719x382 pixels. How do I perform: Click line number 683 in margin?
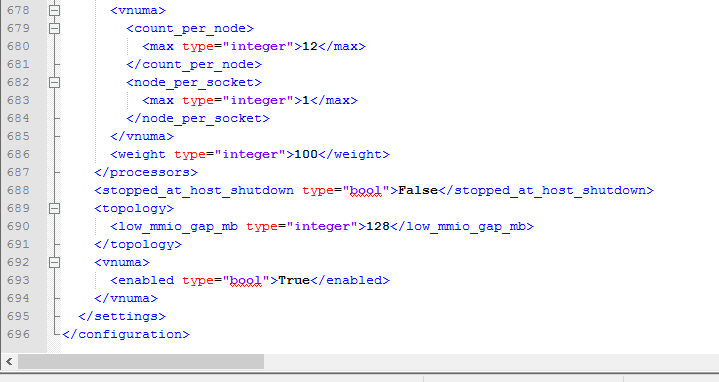pos(18,100)
